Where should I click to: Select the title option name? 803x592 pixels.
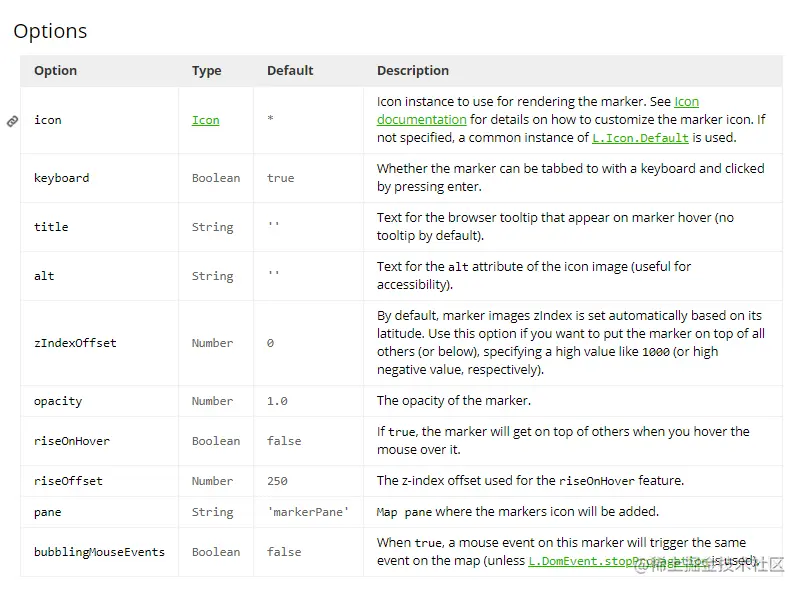(x=51, y=227)
